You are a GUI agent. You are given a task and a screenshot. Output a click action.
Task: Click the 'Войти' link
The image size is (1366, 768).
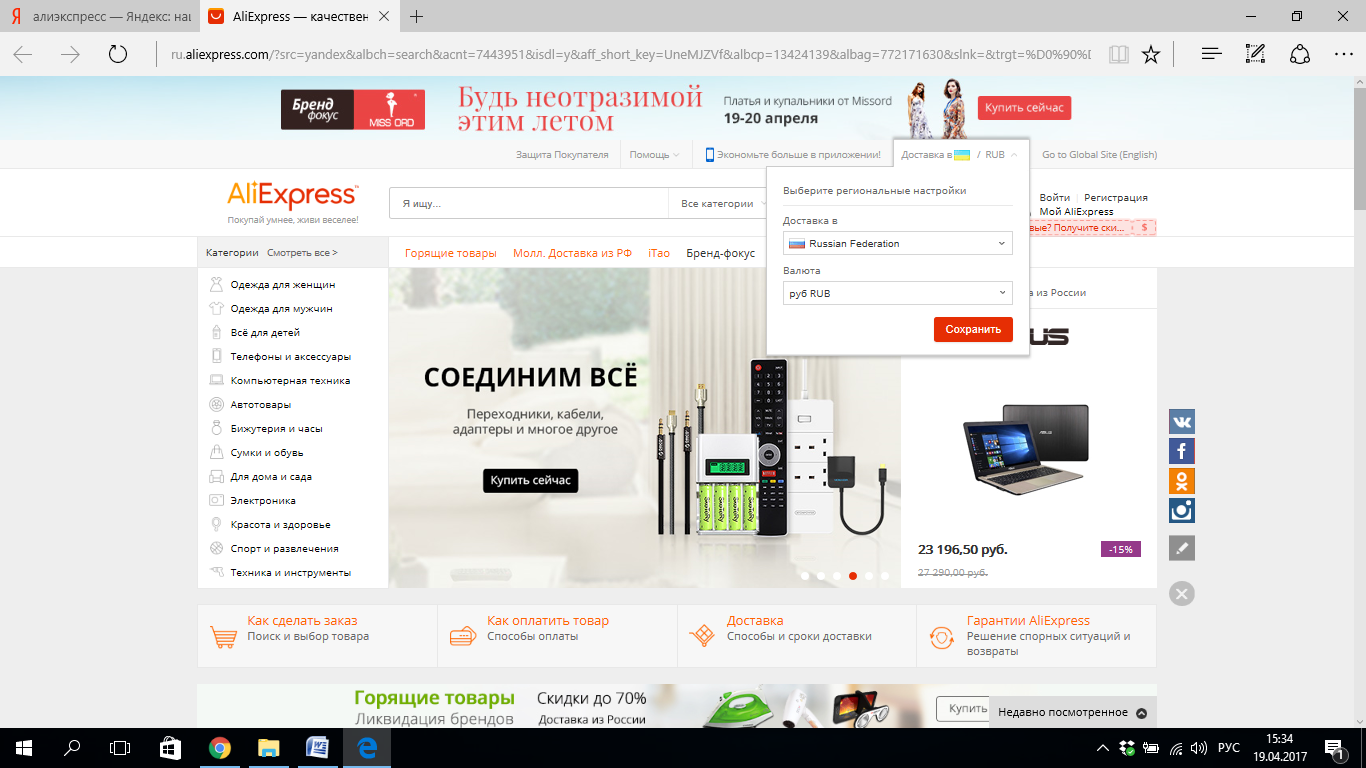[x=1054, y=198]
